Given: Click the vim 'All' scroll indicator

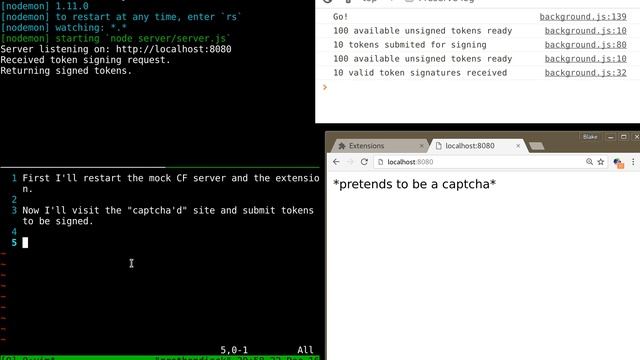Looking at the screenshot, I should (305, 350).
